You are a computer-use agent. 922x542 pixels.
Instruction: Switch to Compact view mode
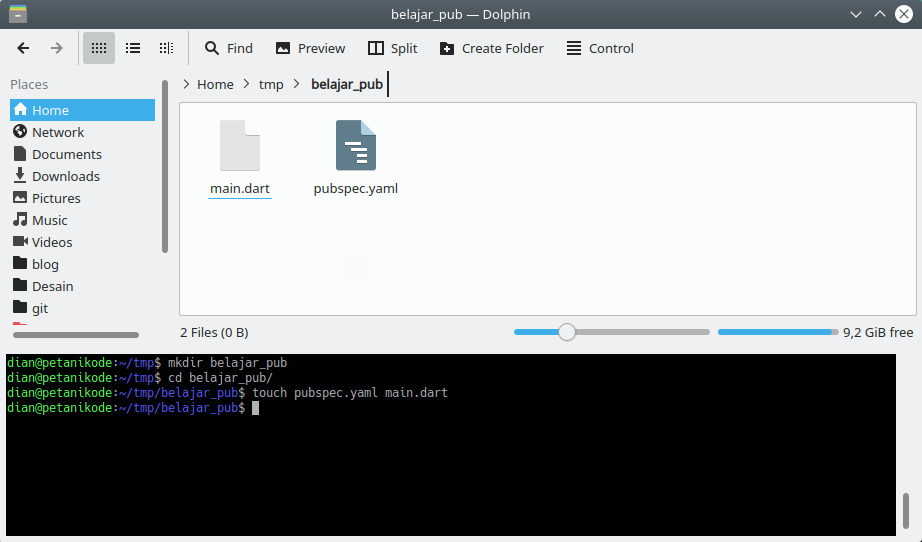coord(133,48)
